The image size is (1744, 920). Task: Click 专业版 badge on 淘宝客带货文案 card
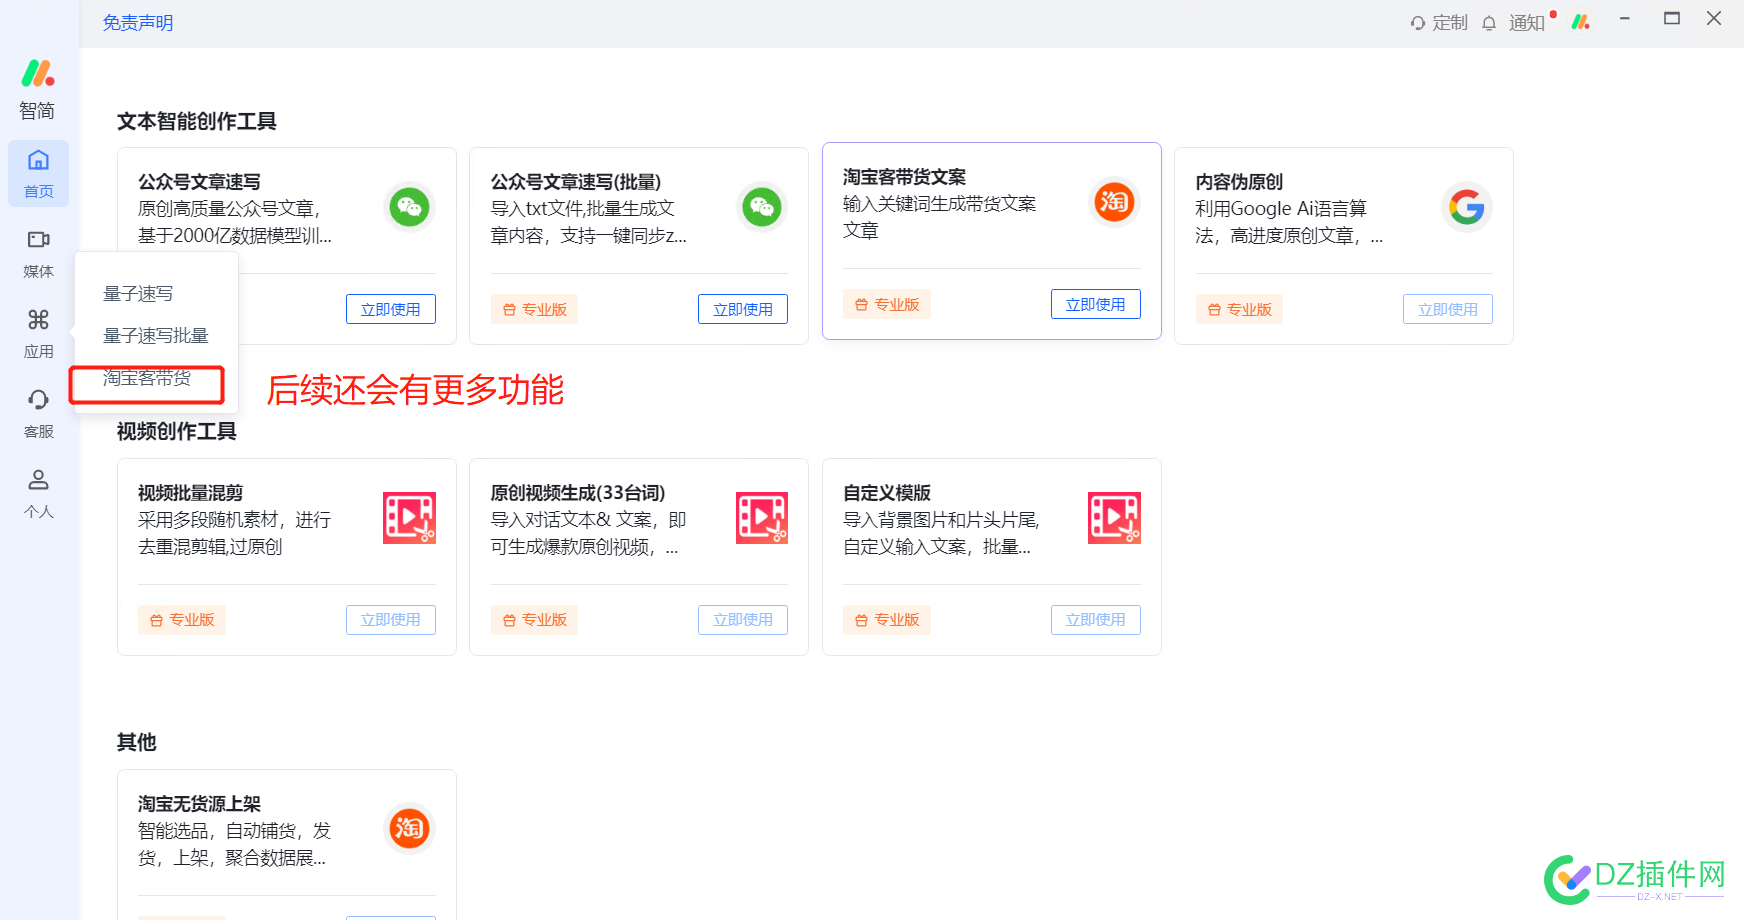coord(887,304)
